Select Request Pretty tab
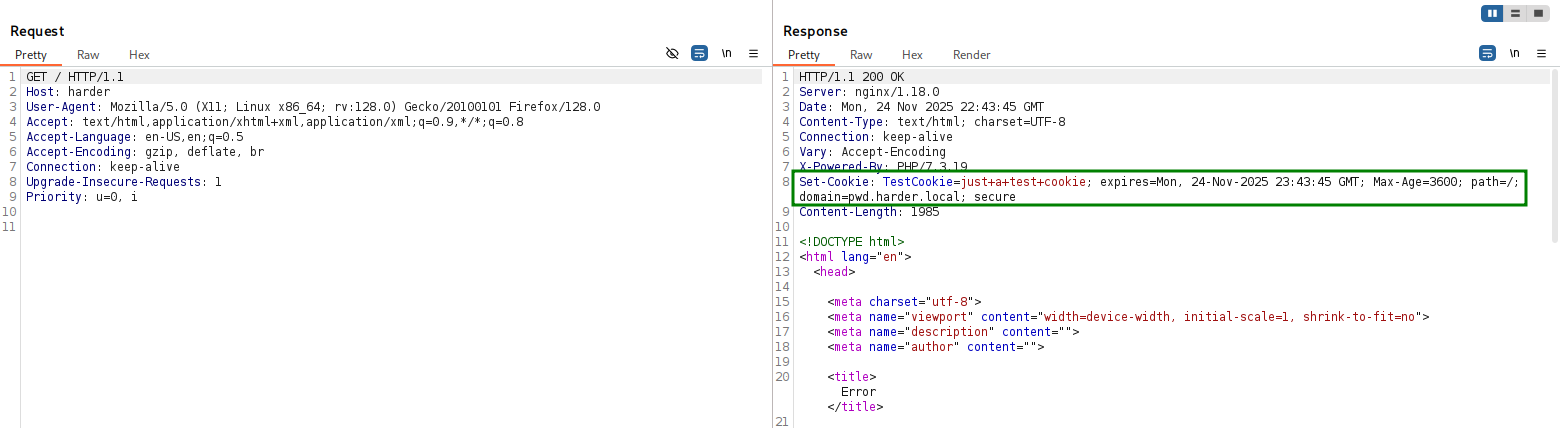The width and height of the screenshot is (1560, 428). pyautogui.click(x=31, y=55)
